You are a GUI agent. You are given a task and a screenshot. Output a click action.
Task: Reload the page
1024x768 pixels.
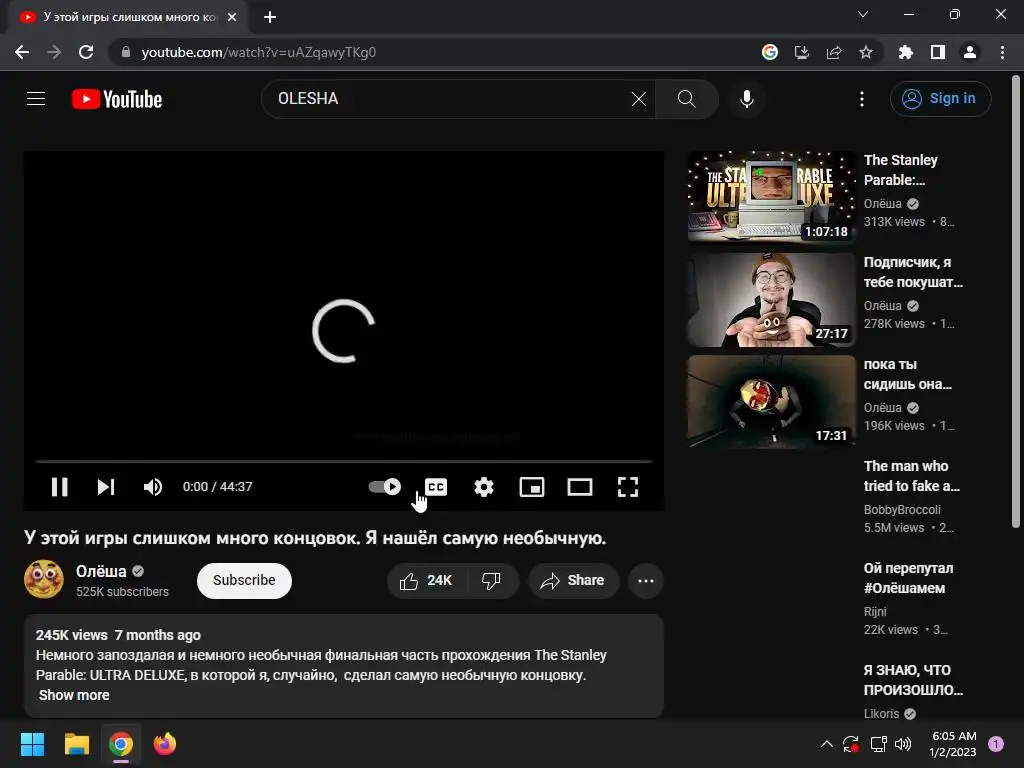click(x=86, y=52)
